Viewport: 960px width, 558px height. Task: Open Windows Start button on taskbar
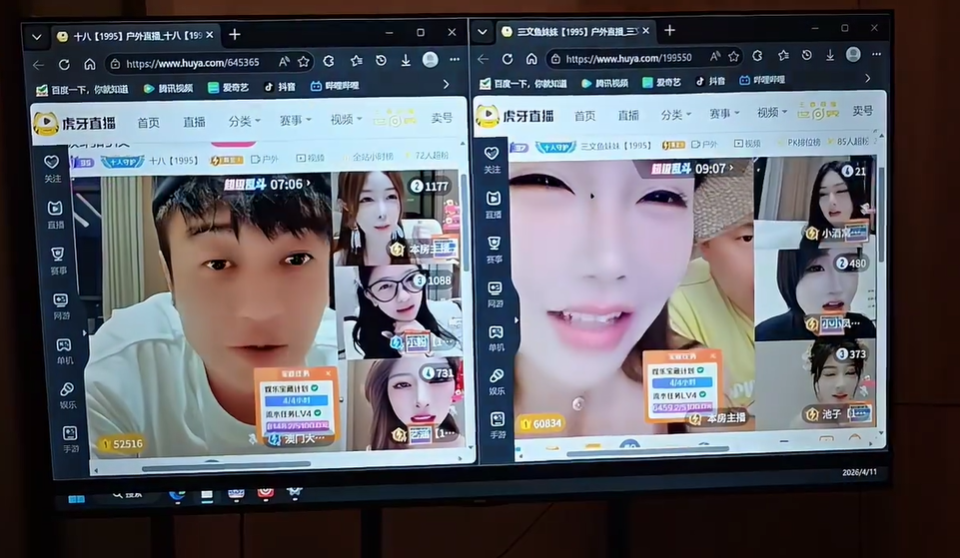pos(77,499)
